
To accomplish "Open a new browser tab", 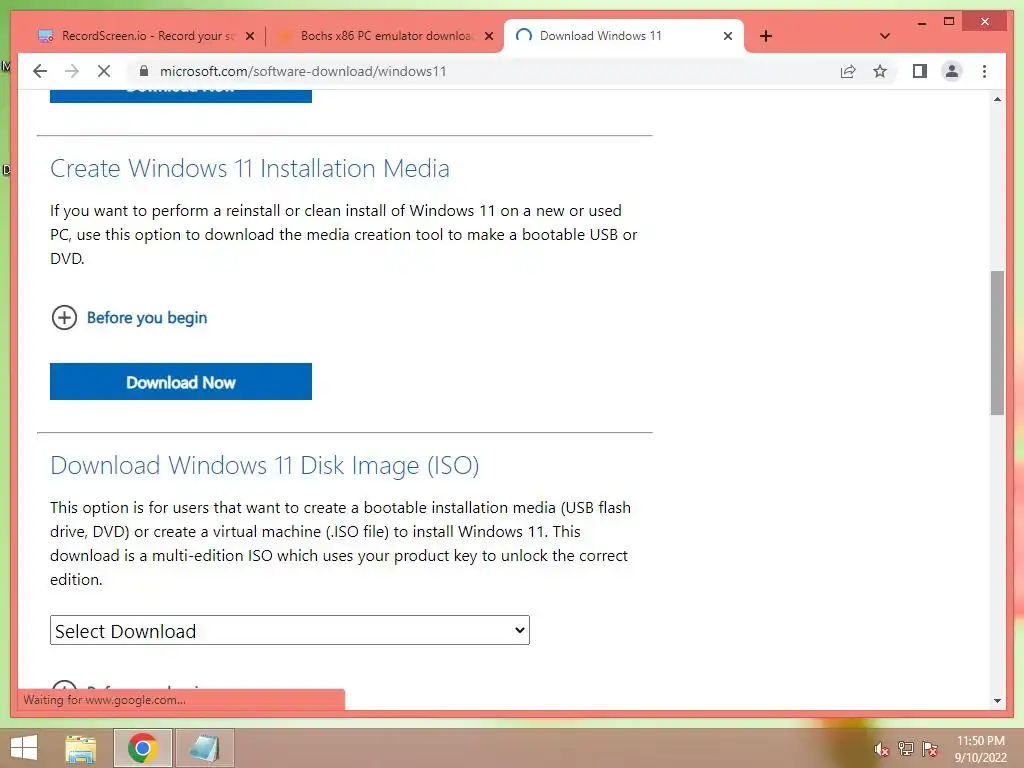I will 766,36.
